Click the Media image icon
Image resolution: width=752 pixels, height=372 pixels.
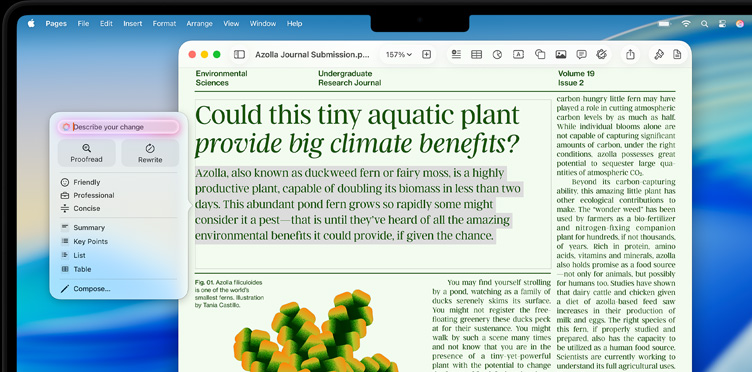coord(561,55)
